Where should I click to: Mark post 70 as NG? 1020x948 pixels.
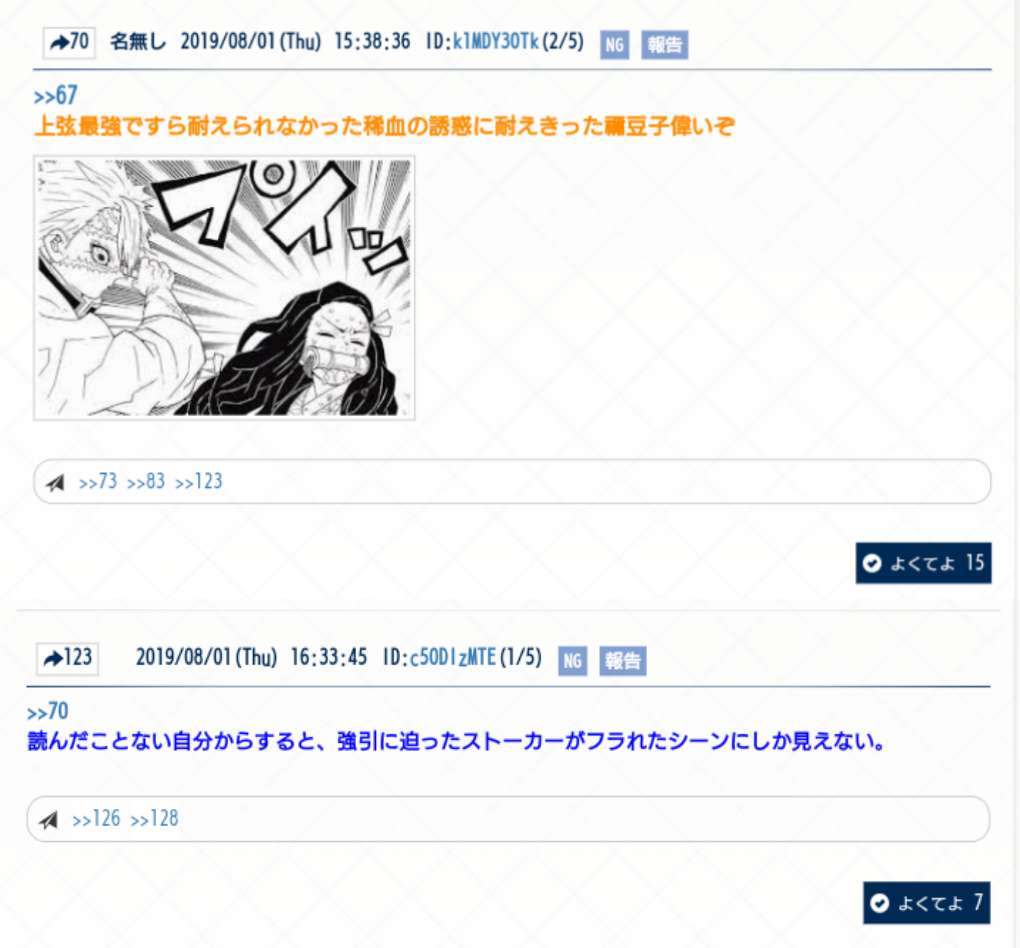click(x=614, y=45)
